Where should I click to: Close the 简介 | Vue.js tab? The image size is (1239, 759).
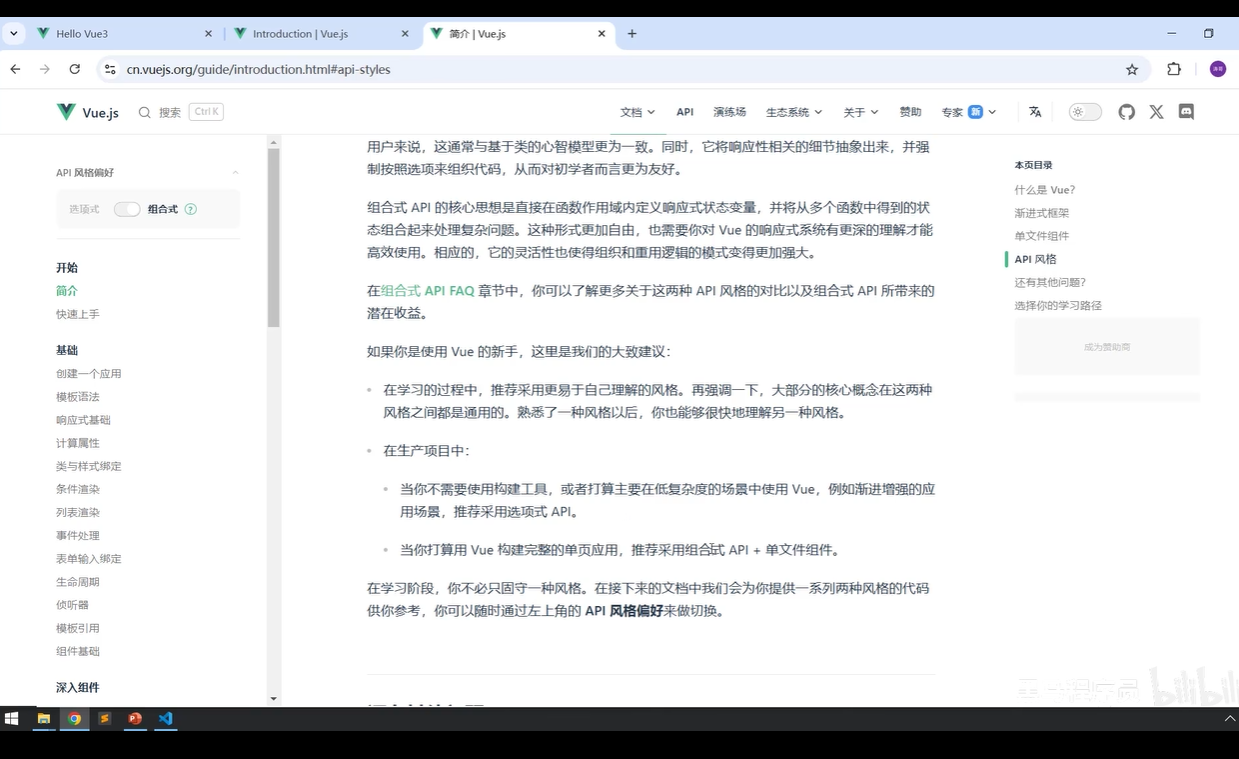(602, 33)
